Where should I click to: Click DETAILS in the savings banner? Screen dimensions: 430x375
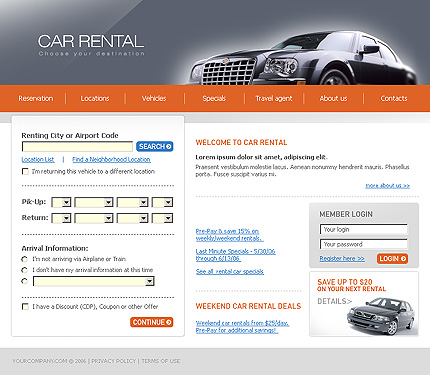pyautogui.click(x=334, y=301)
